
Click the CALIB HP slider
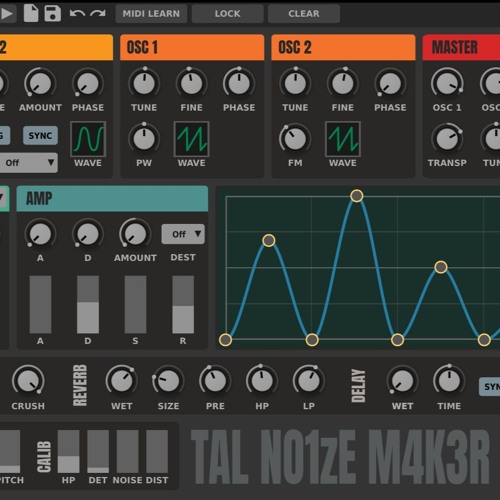[x=69, y=451]
